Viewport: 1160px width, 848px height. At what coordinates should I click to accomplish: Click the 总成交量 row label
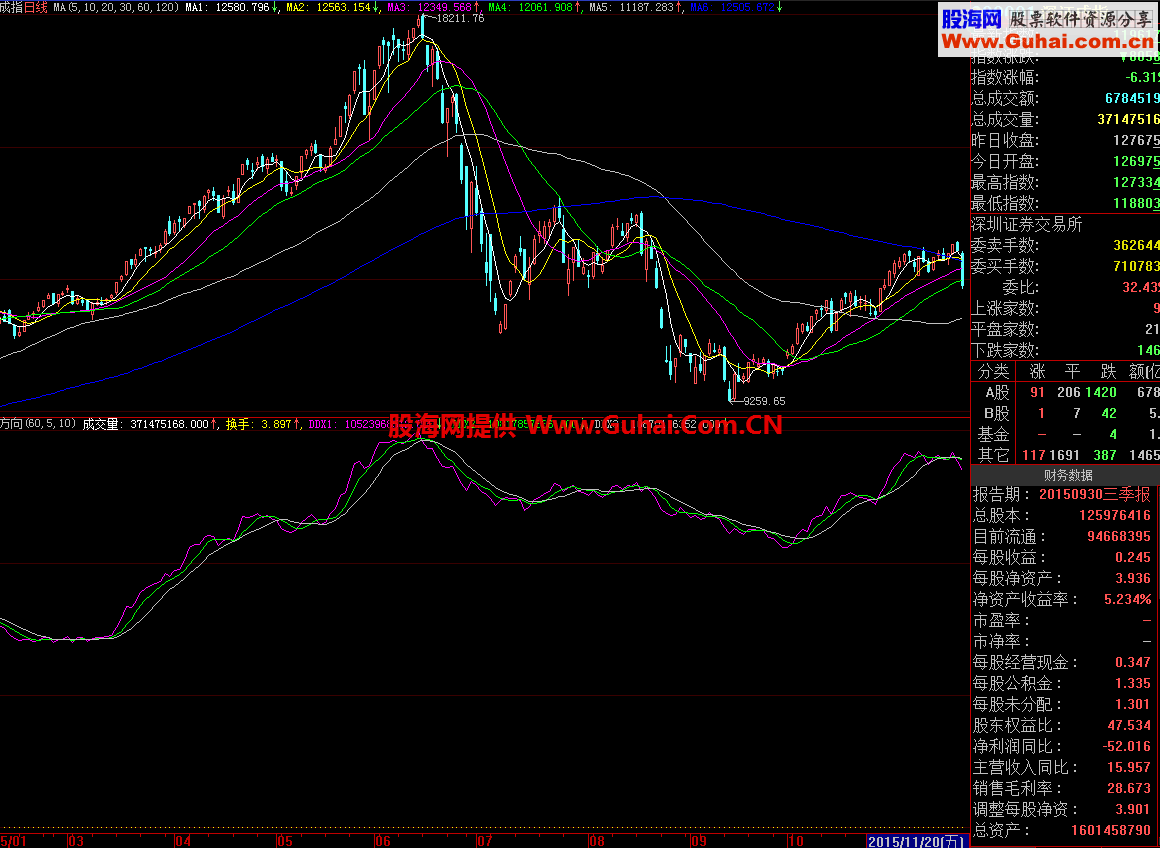coord(1005,119)
